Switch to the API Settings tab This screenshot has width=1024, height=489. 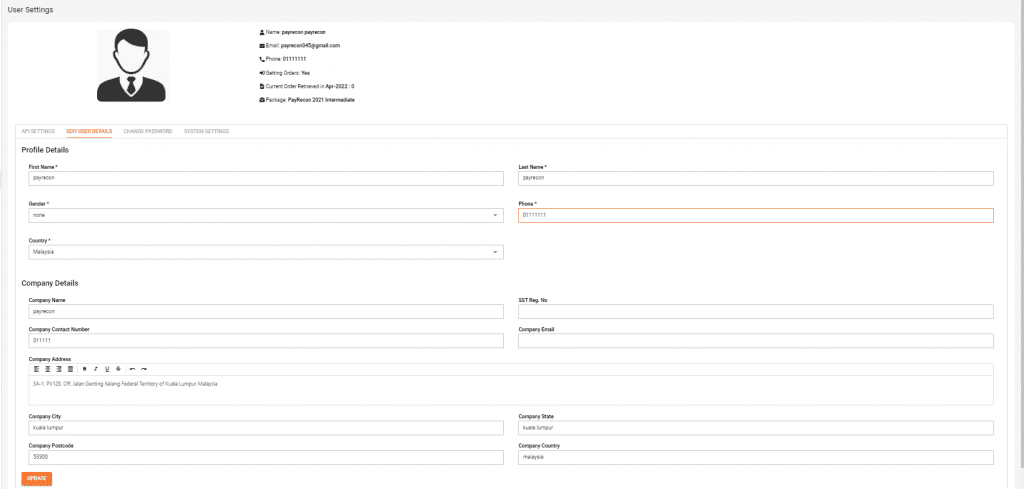pyautogui.click(x=38, y=131)
